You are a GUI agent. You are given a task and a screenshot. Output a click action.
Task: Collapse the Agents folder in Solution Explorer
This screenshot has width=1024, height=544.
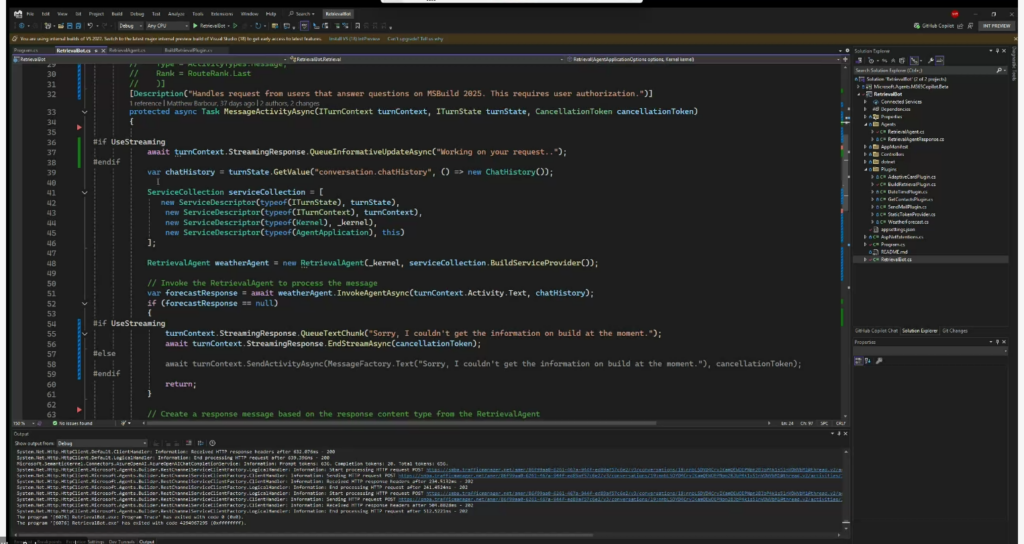coord(867,124)
